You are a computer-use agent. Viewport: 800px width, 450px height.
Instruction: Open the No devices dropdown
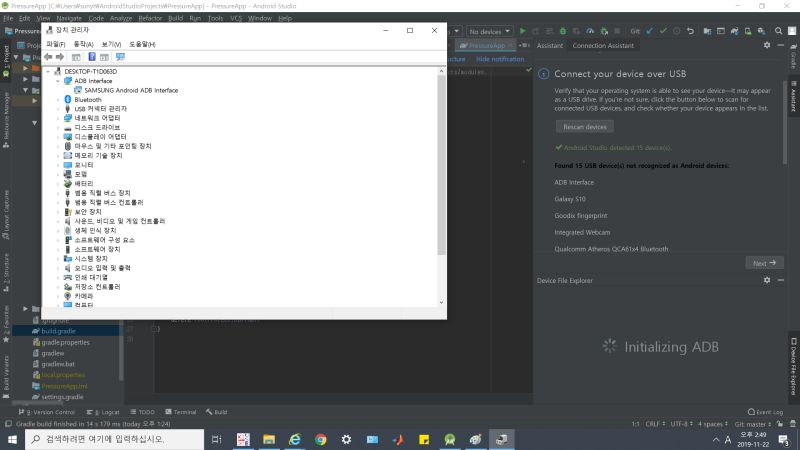[489, 31]
